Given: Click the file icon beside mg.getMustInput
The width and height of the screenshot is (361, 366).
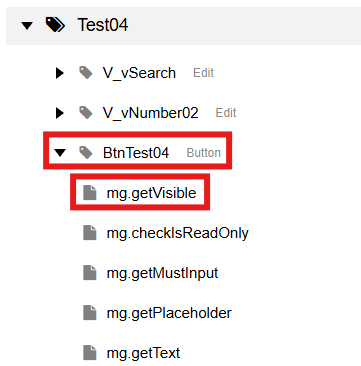Looking at the screenshot, I should (x=90, y=273).
